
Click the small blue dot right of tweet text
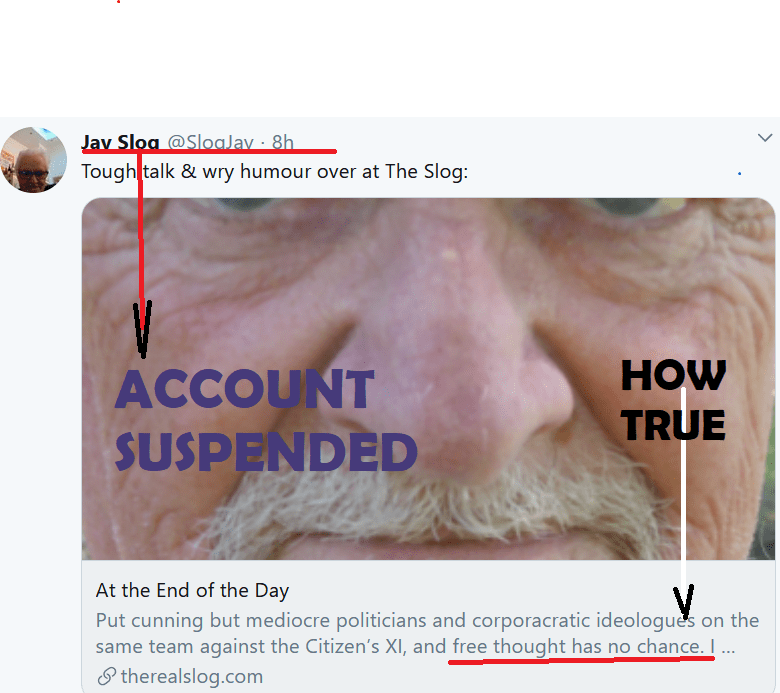[x=739, y=173]
